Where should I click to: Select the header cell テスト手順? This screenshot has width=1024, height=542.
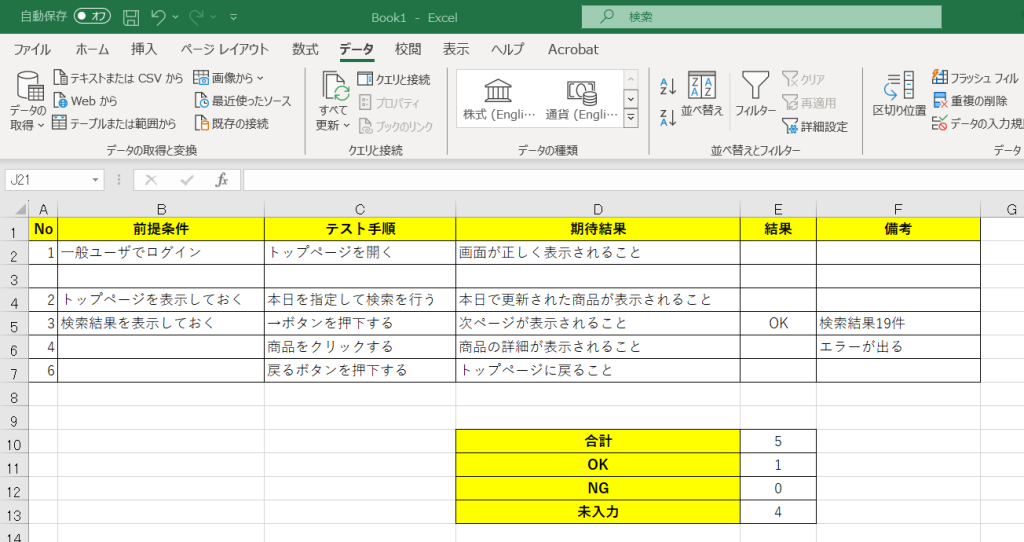(360, 229)
